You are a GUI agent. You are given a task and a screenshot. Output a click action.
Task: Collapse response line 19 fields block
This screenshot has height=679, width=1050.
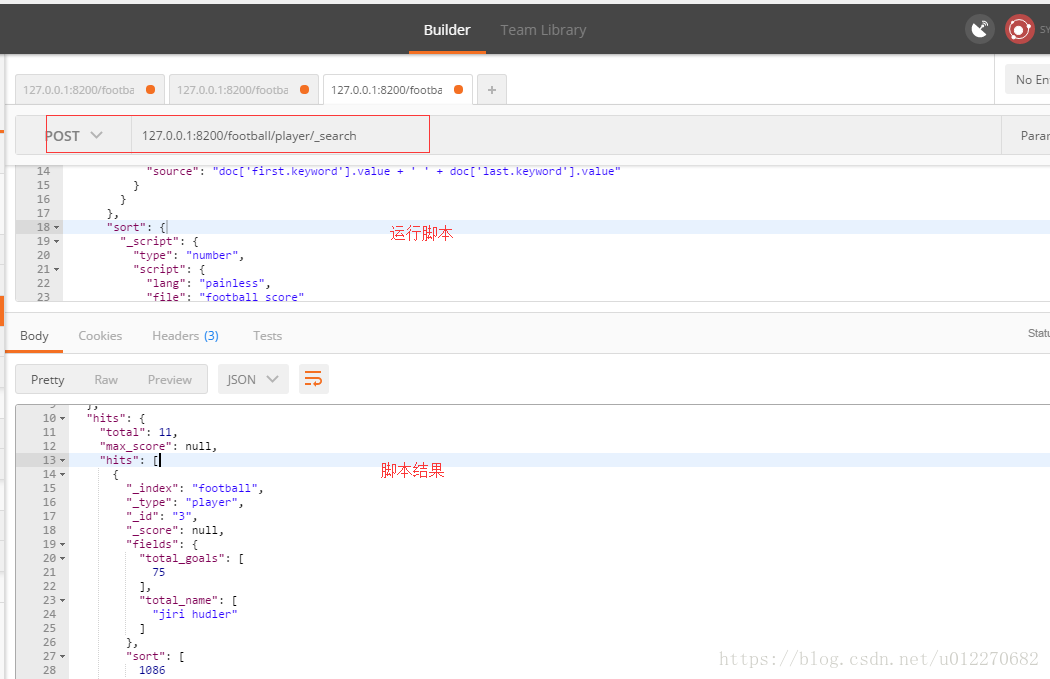click(x=62, y=544)
